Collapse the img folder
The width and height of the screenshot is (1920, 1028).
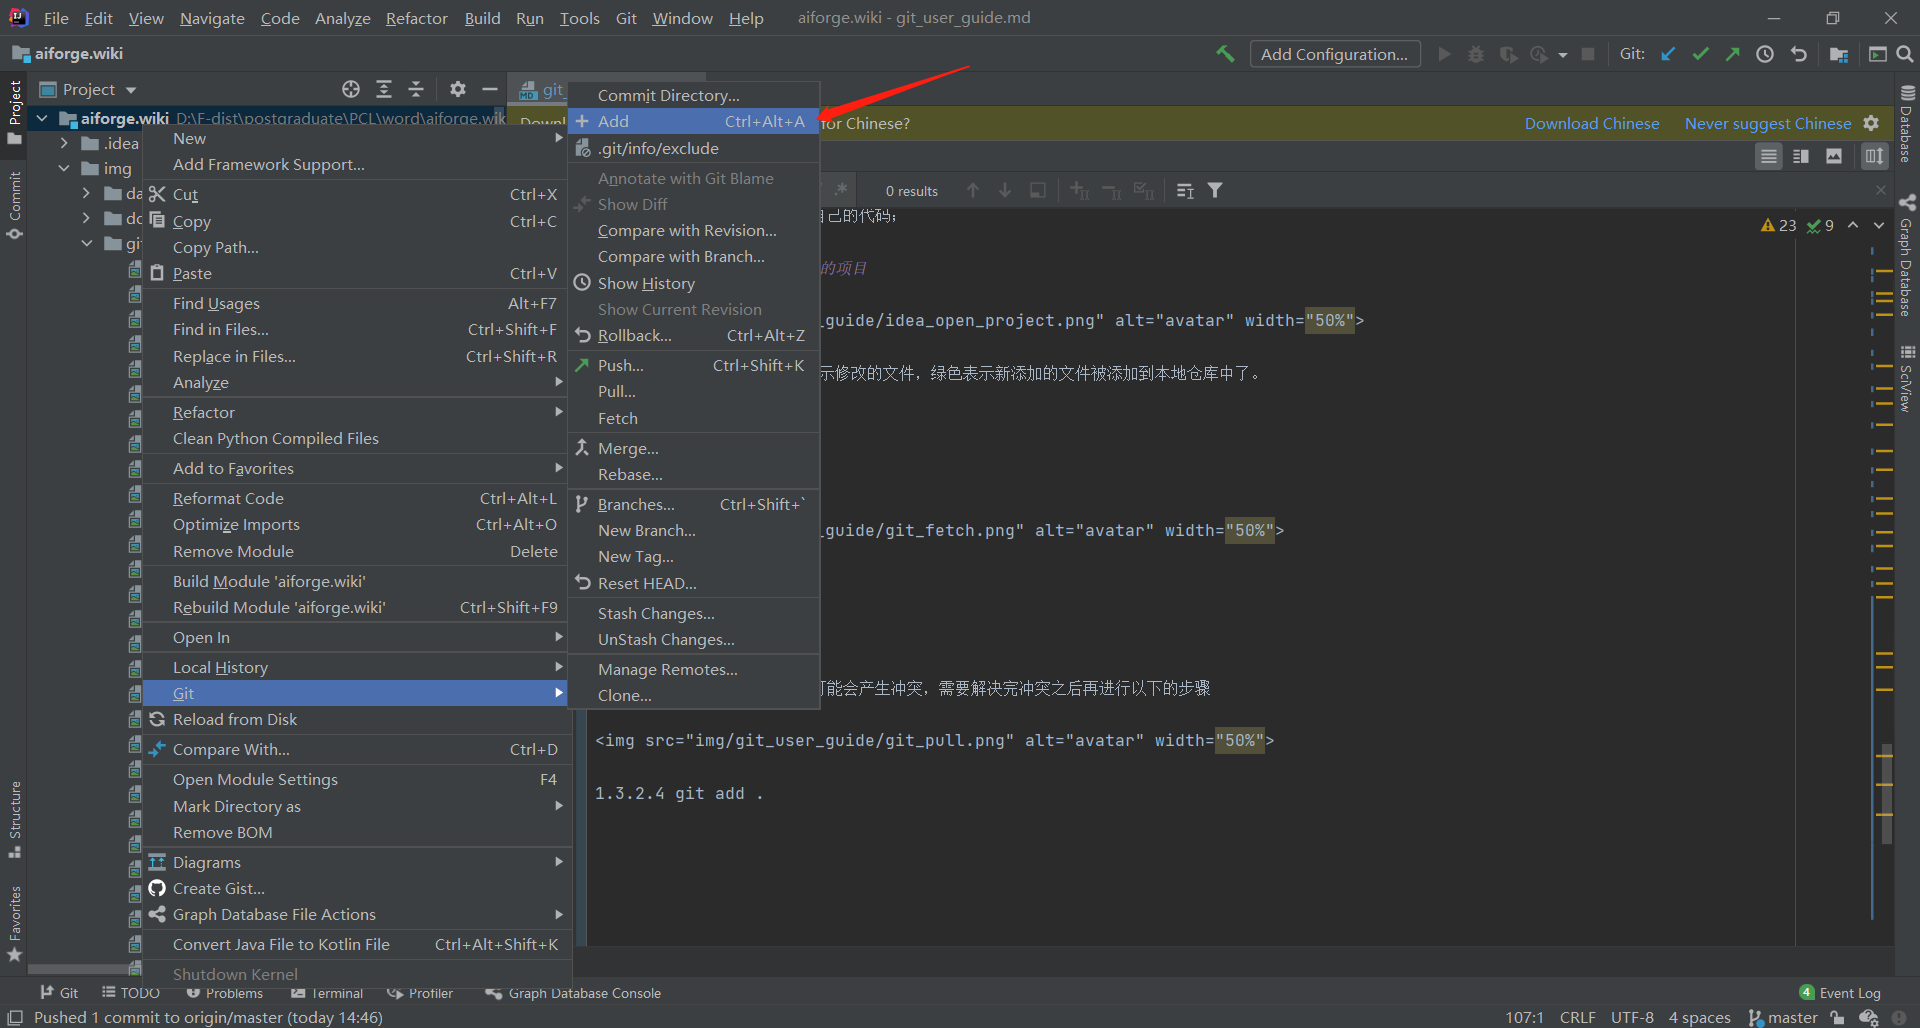(x=64, y=168)
